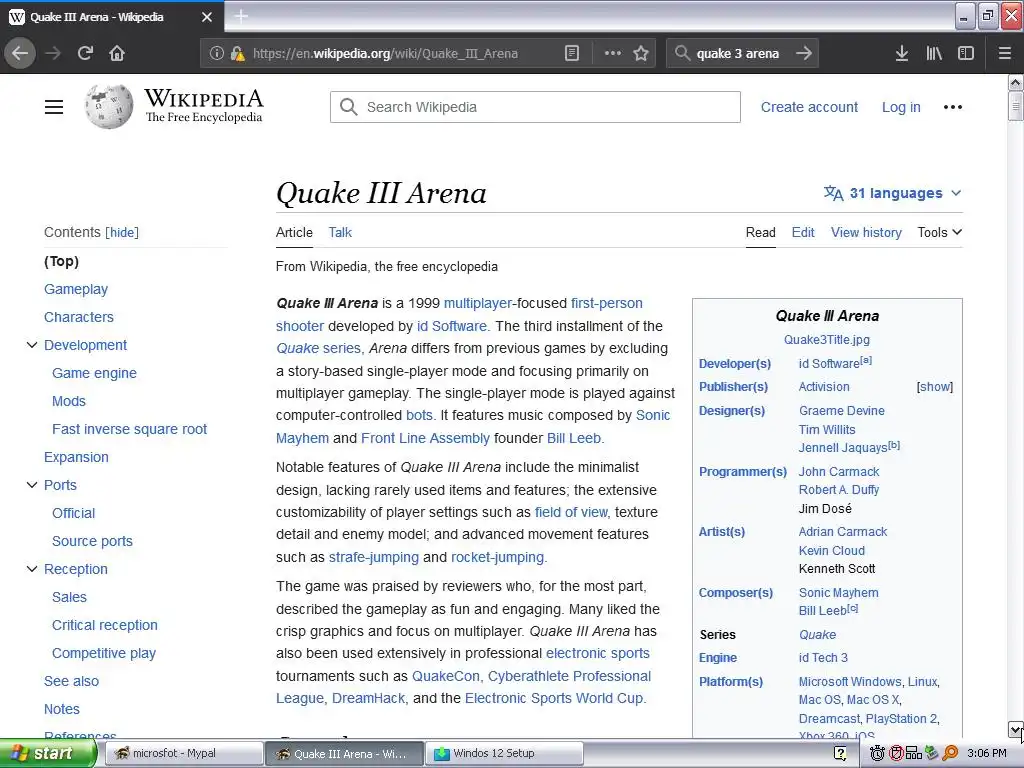Collapse the Reception section chevron

click(x=32, y=569)
